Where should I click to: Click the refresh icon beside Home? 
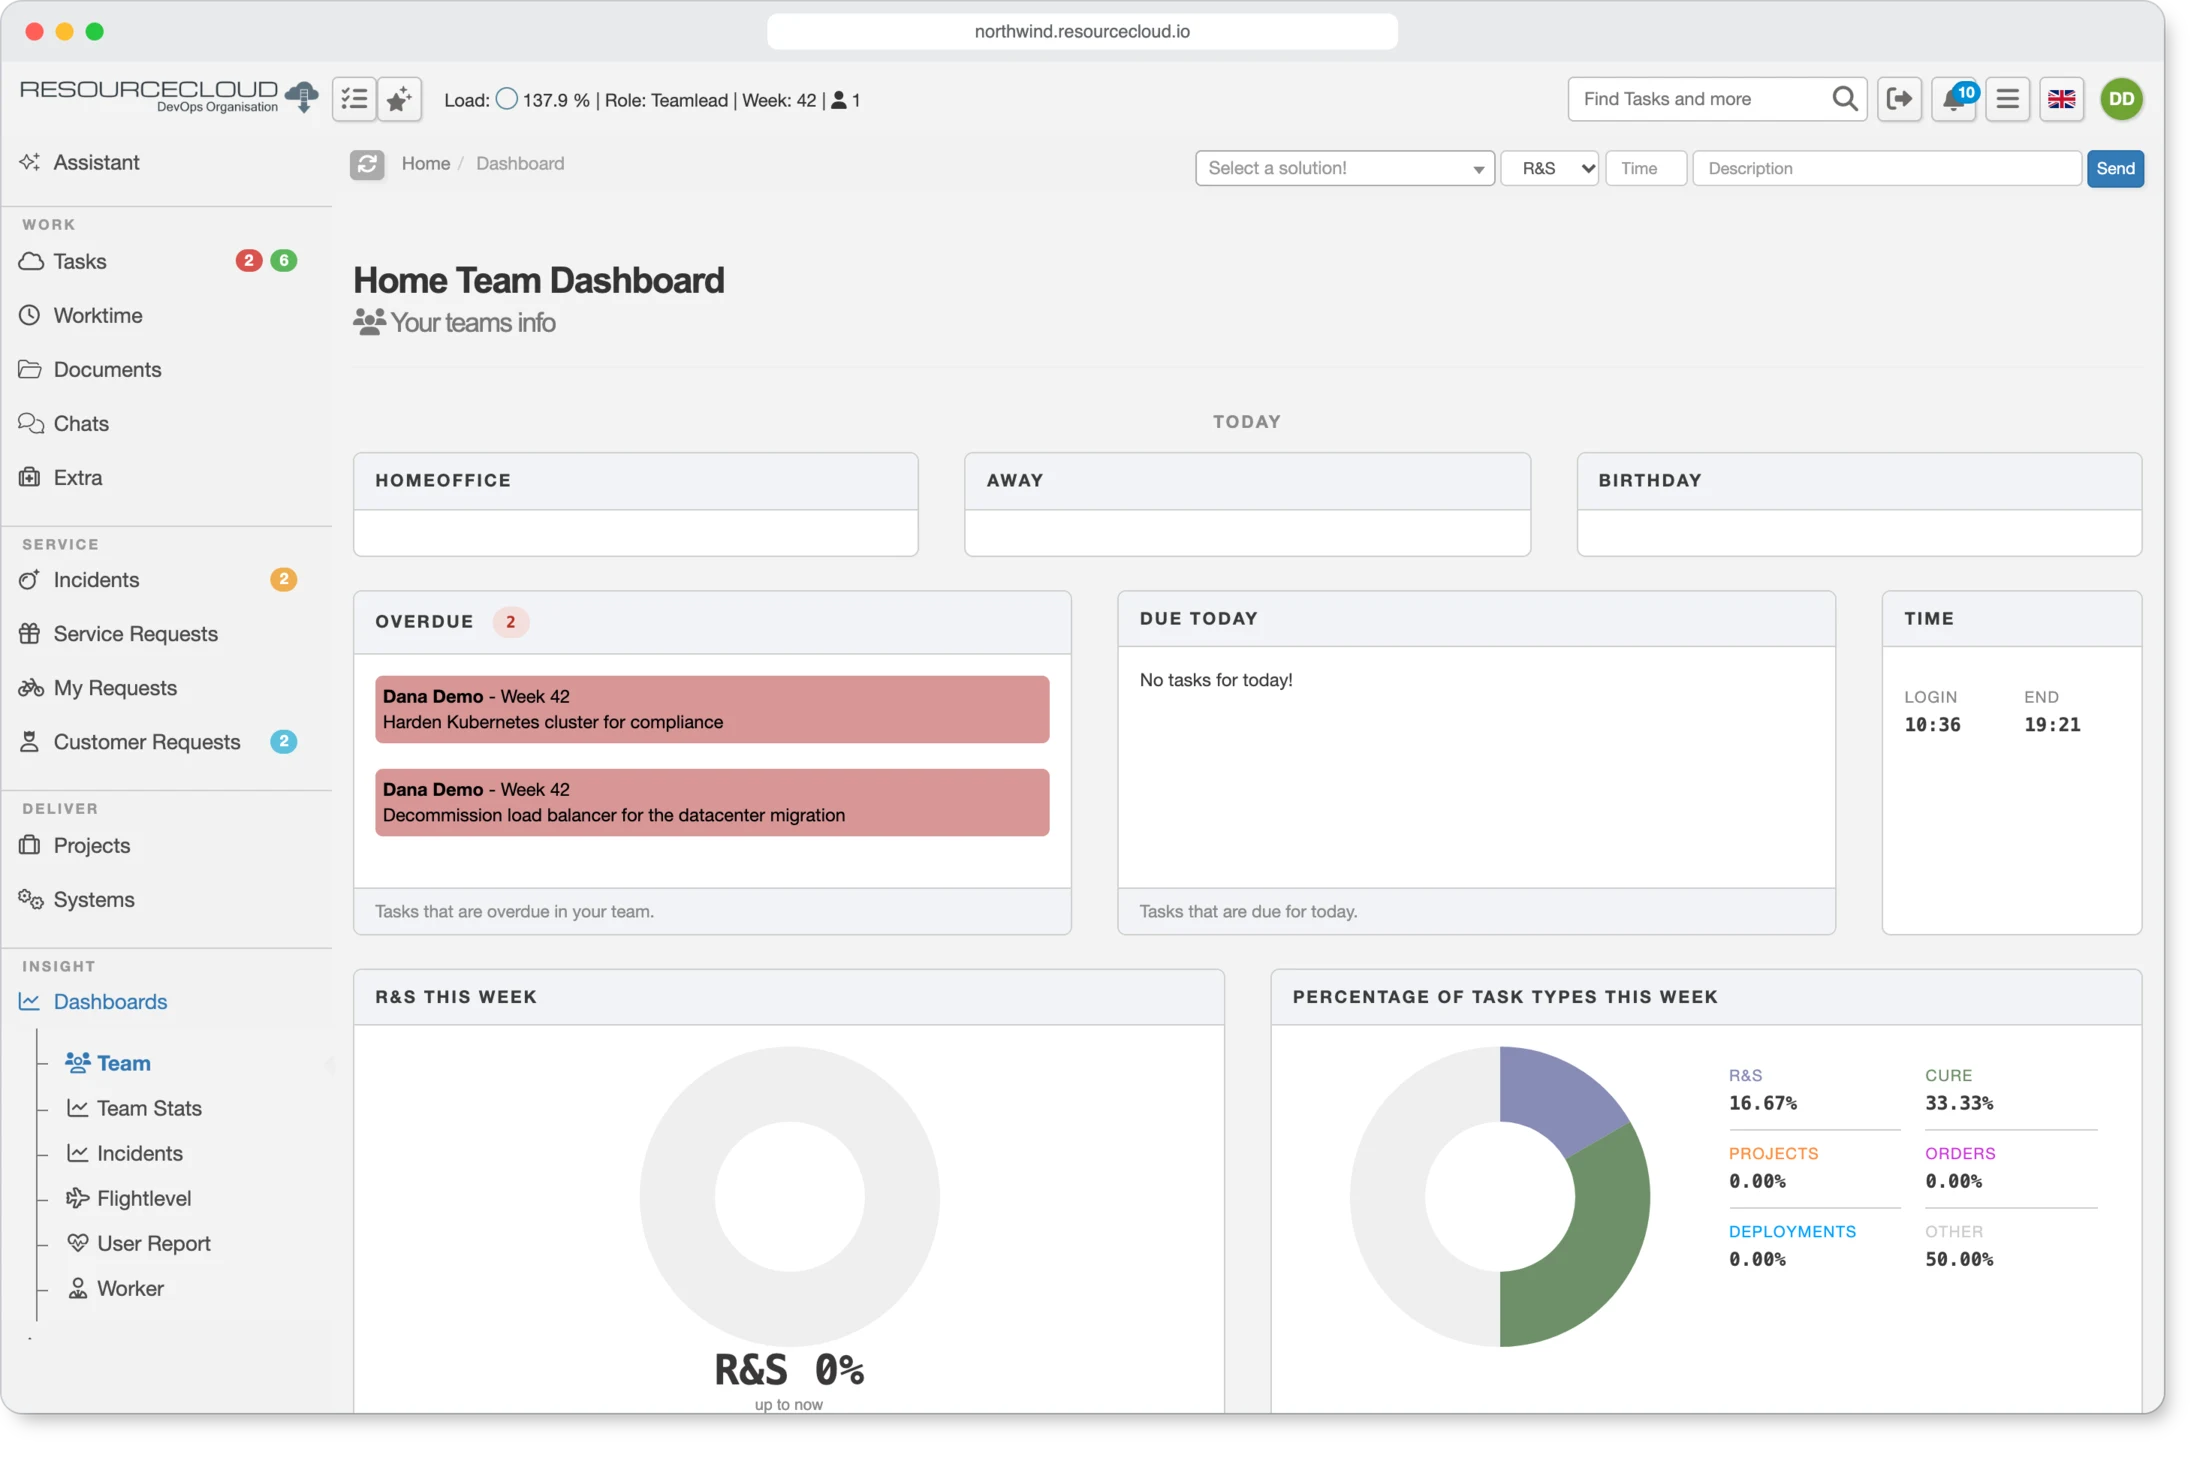pyautogui.click(x=367, y=164)
